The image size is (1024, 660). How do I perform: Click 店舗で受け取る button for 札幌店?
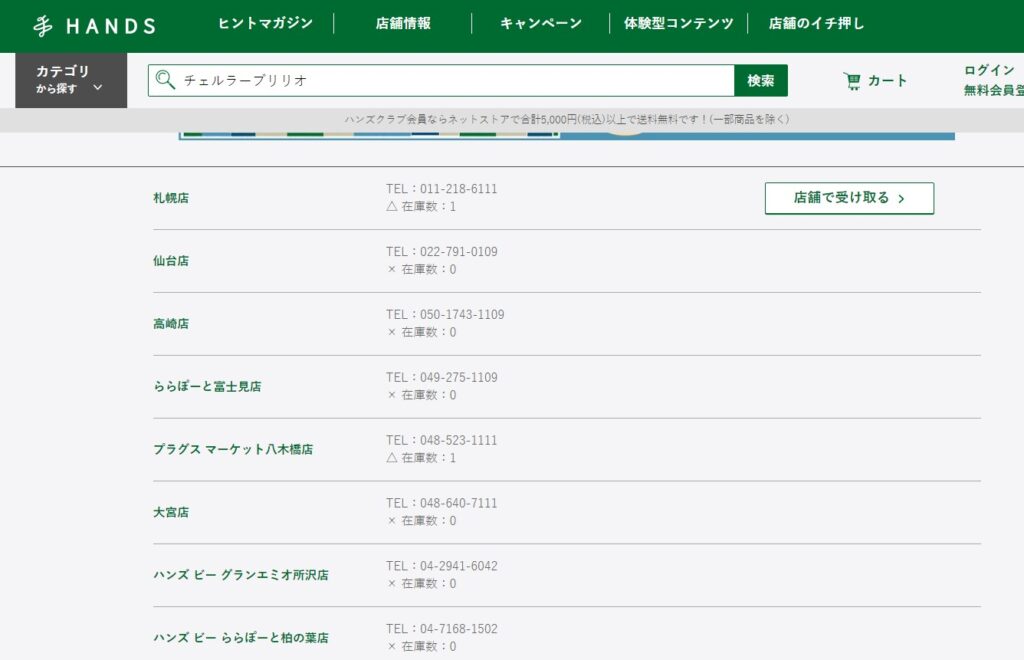(850, 198)
